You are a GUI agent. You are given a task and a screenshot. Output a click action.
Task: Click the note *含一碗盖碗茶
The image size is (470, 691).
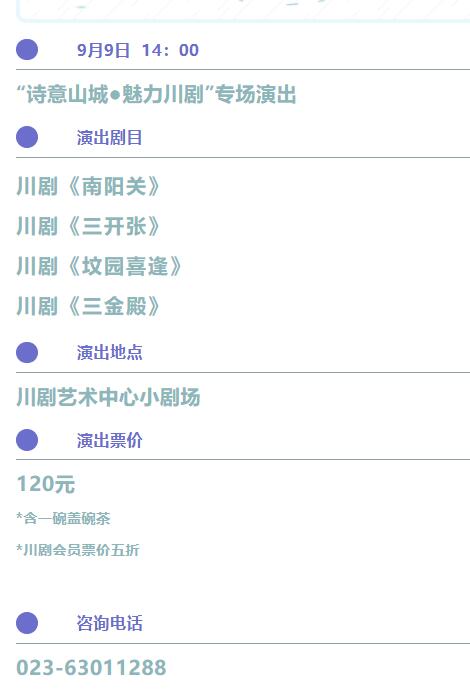[63, 518]
